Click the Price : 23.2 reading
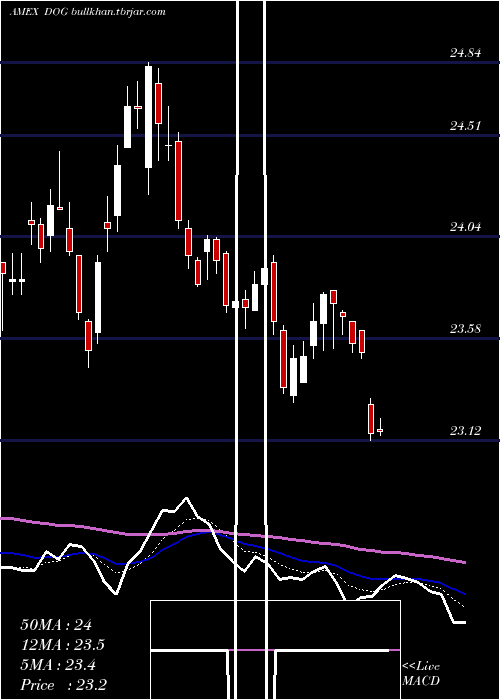This screenshot has width=500, height=700. [63, 685]
